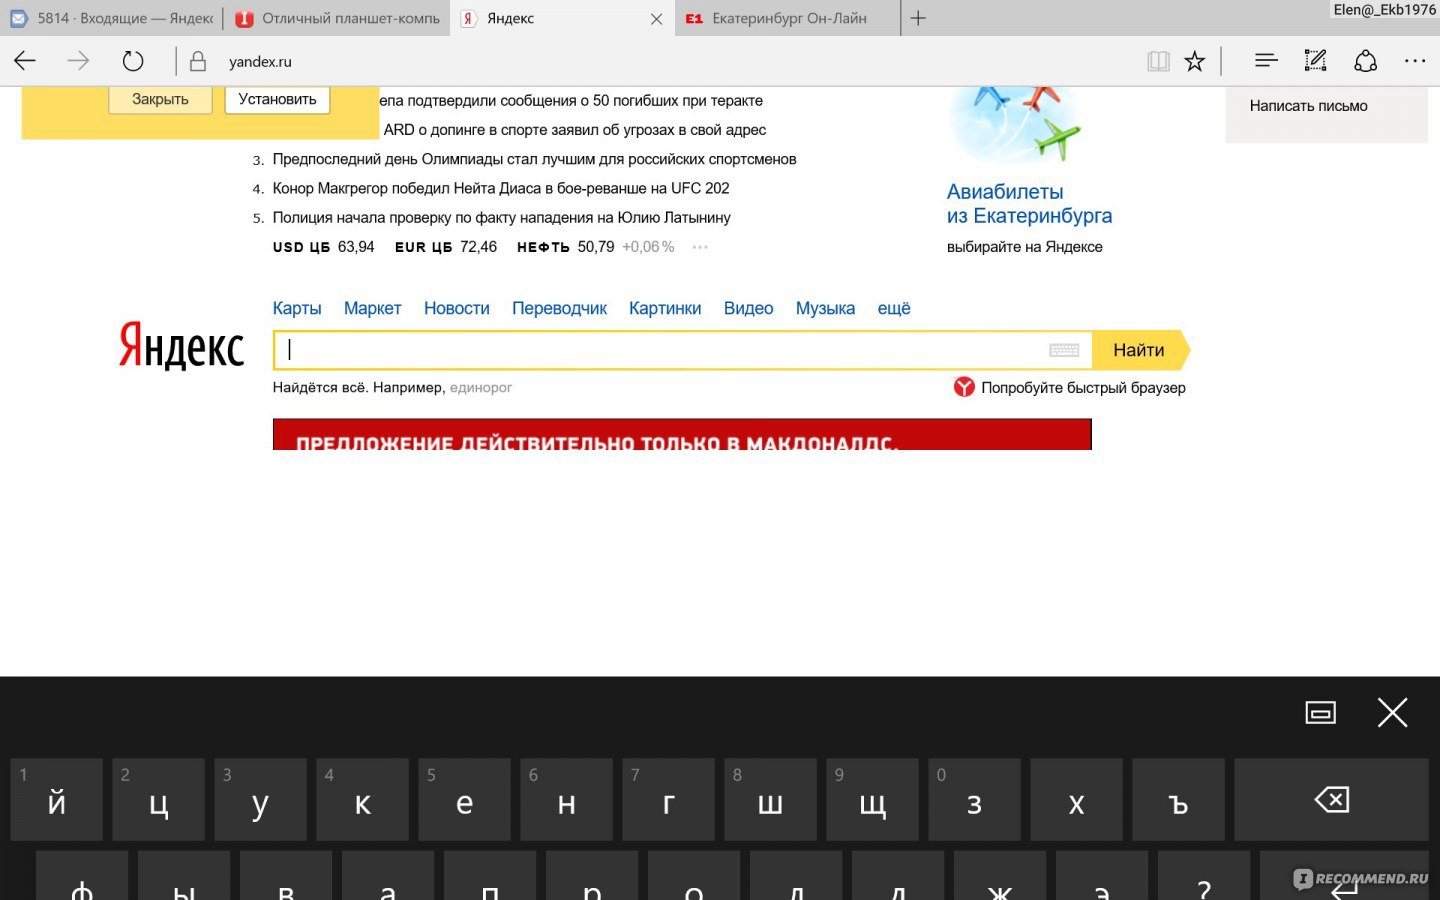Go back with the browser back arrow
Image resolution: width=1440 pixels, height=900 pixels.
click(25, 61)
